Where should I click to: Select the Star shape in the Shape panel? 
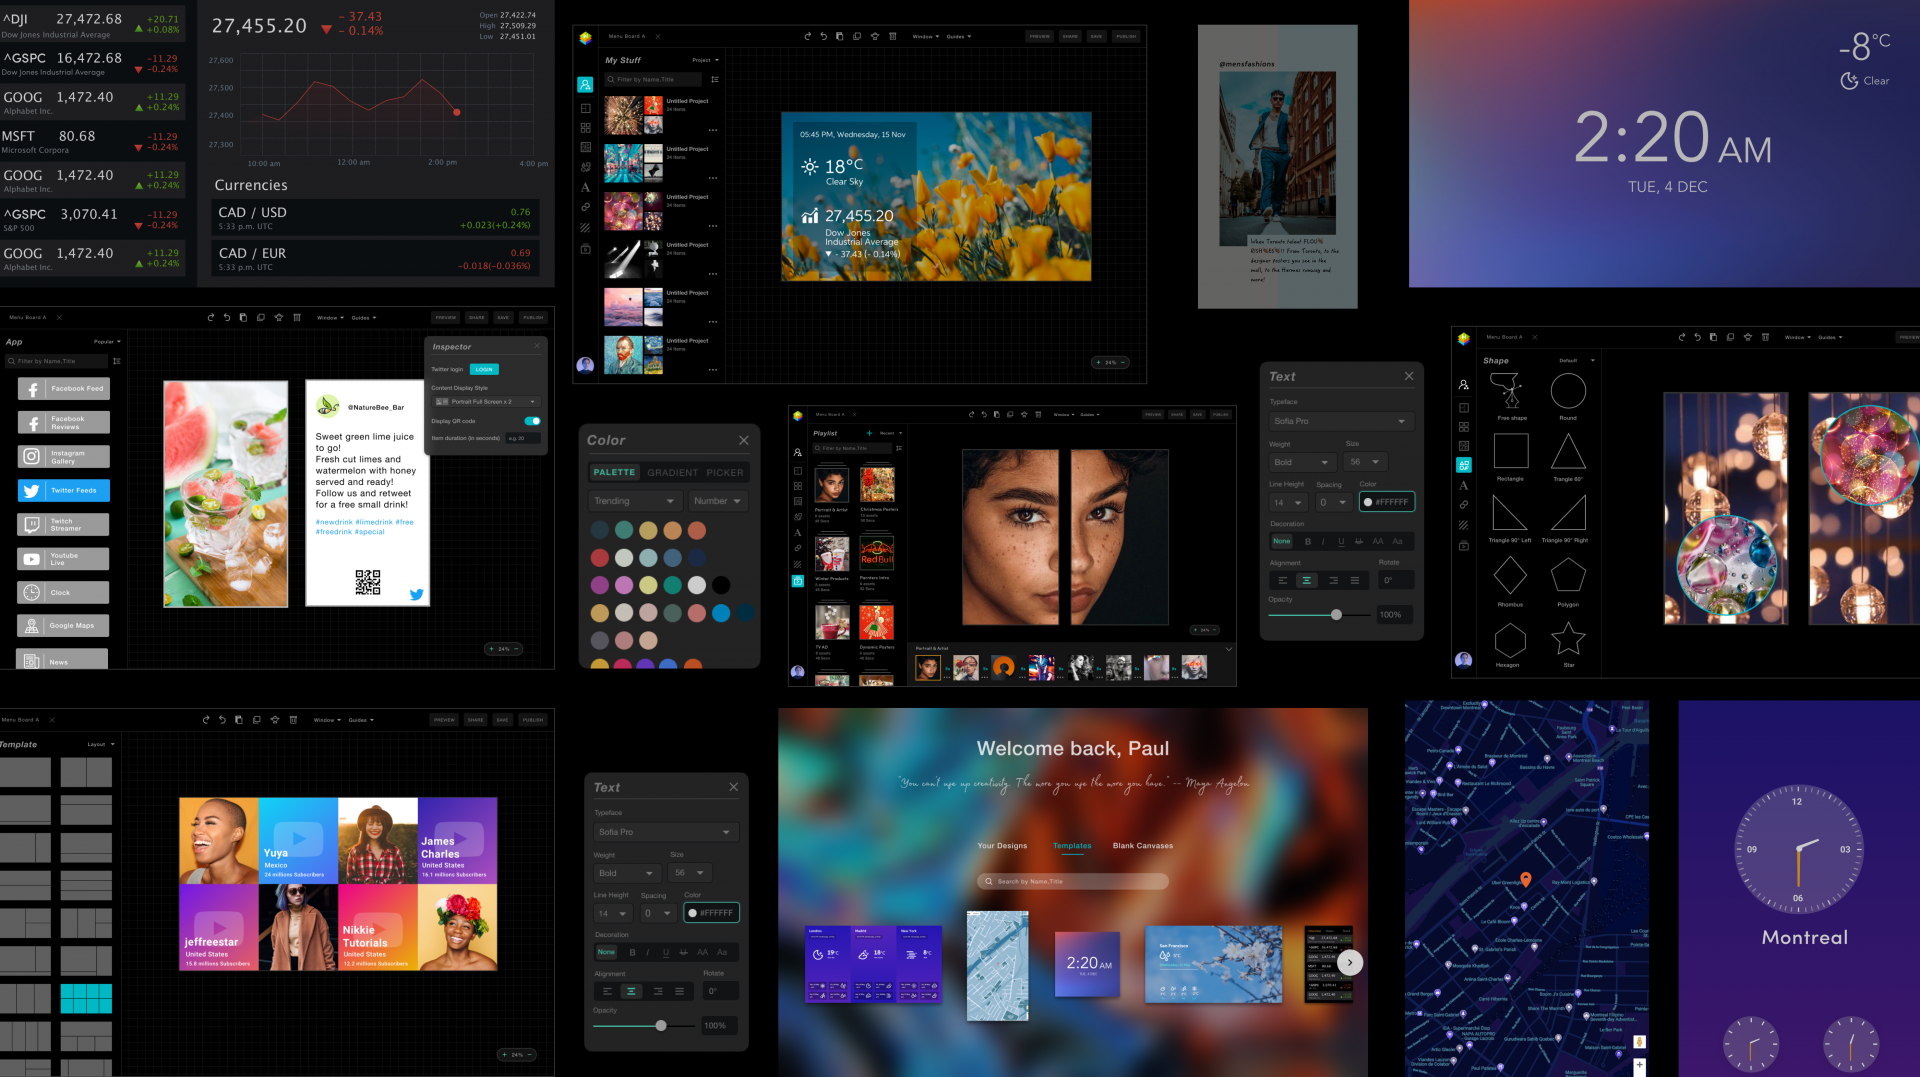pos(1567,639)
